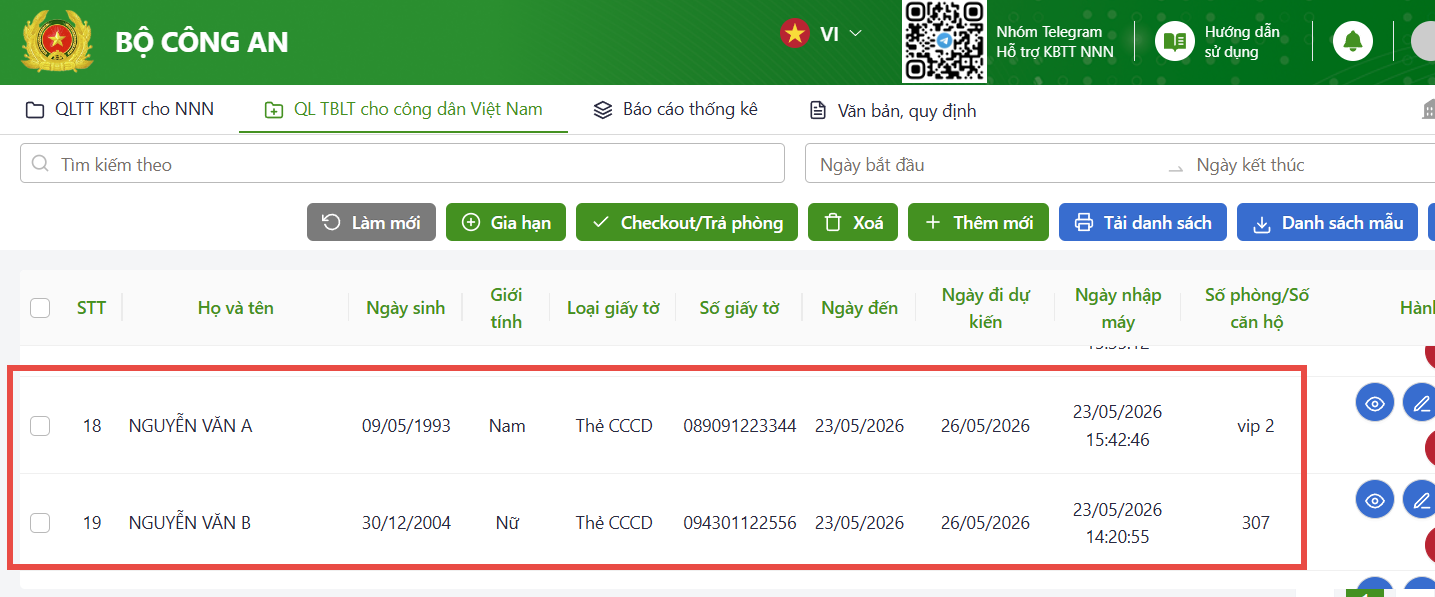This screenshot has width=1435, height=597.
Task: Click the Danh sách mẫu download button
Action: pyautogui.click(x=1327, y=222)
